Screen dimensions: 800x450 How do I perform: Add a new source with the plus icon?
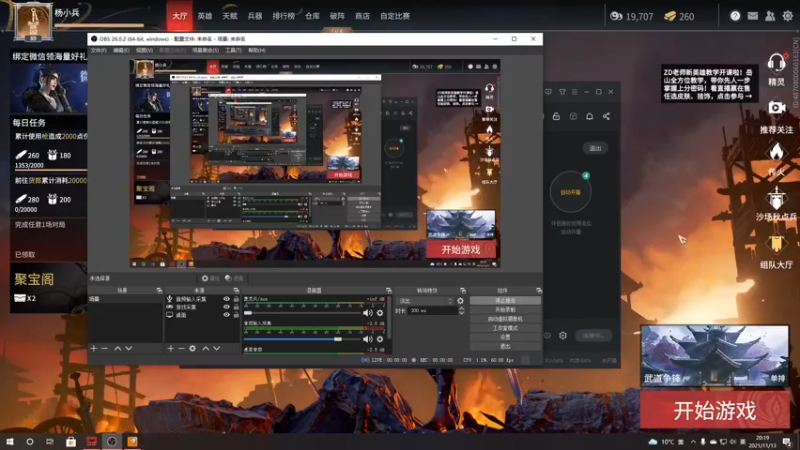pyautogui.click(x=170, y=348)
